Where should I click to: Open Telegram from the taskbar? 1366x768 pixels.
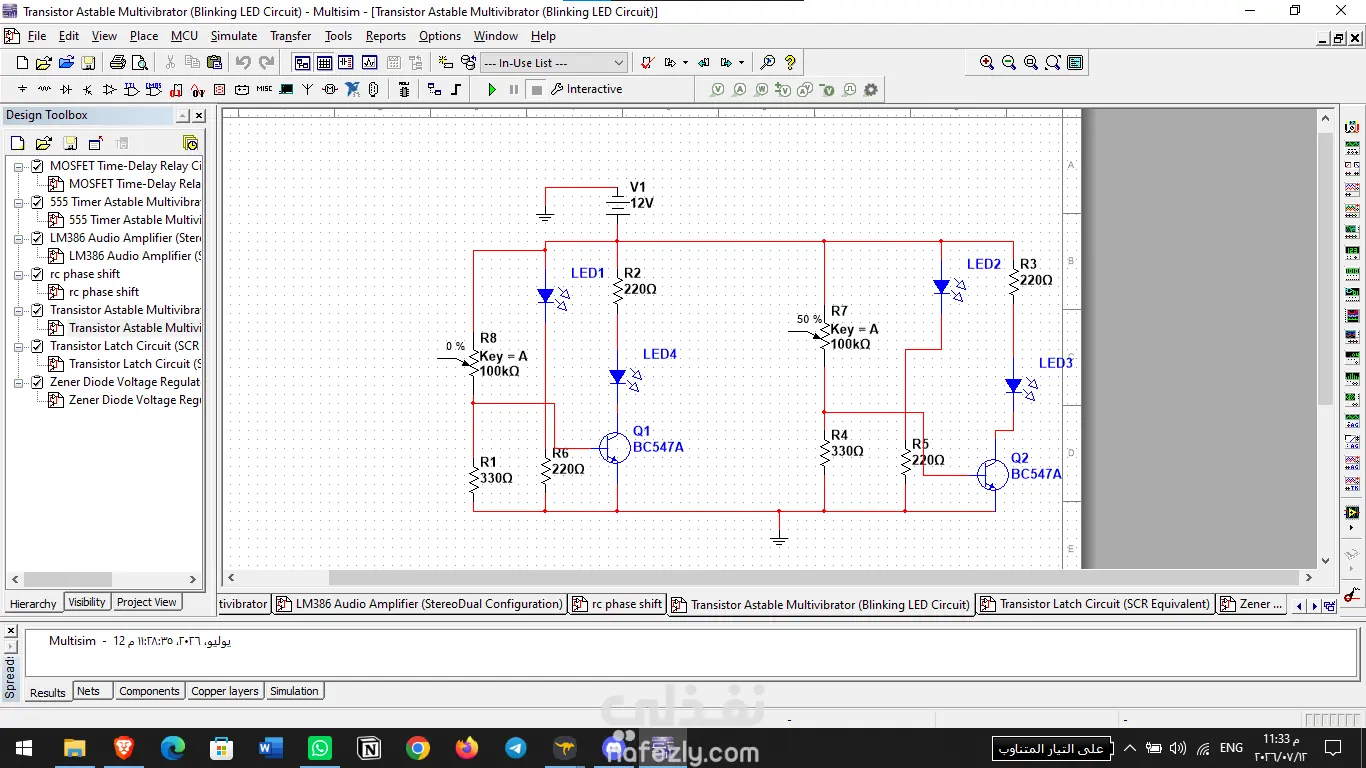point(516,748)
